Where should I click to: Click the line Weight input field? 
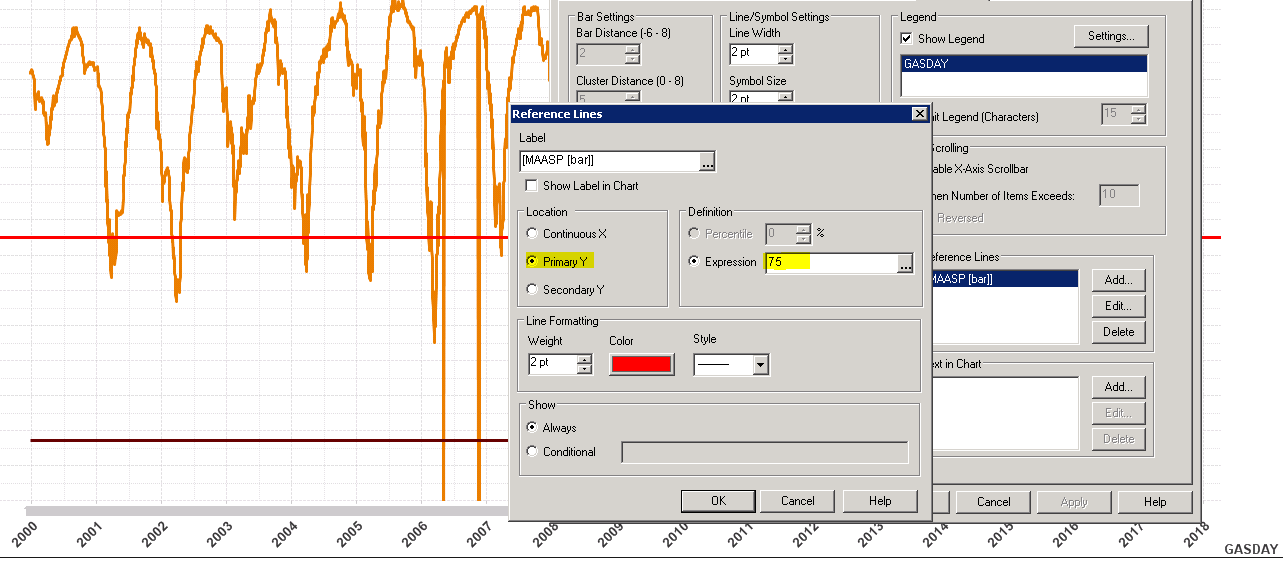click(553, 364)
